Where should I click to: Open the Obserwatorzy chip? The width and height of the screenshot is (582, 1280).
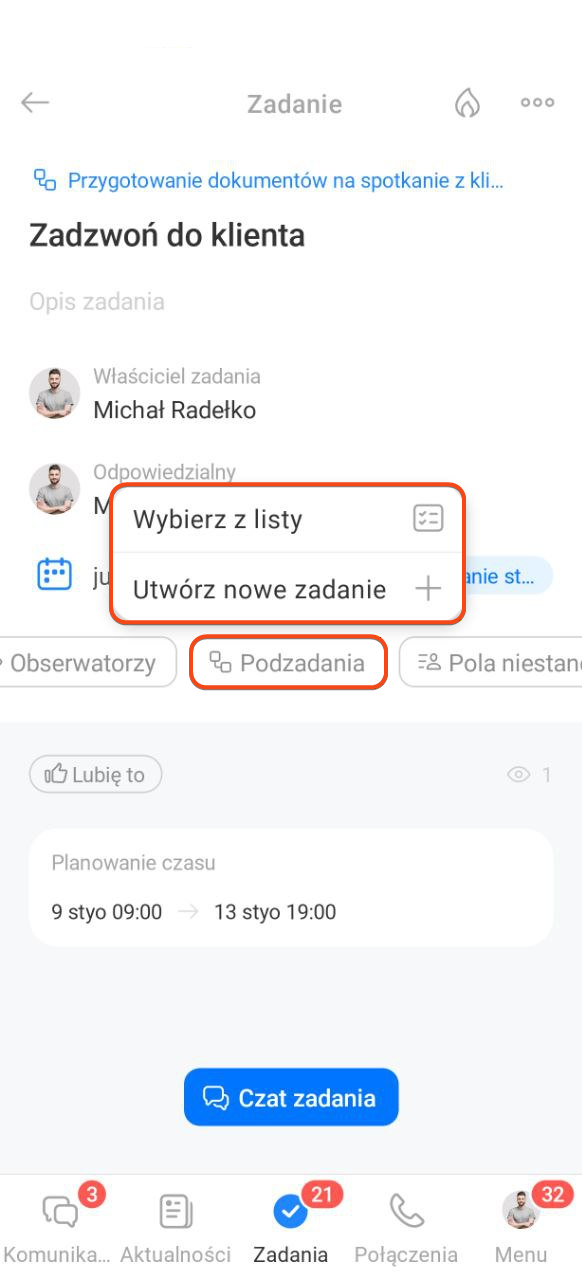point(85,663)
